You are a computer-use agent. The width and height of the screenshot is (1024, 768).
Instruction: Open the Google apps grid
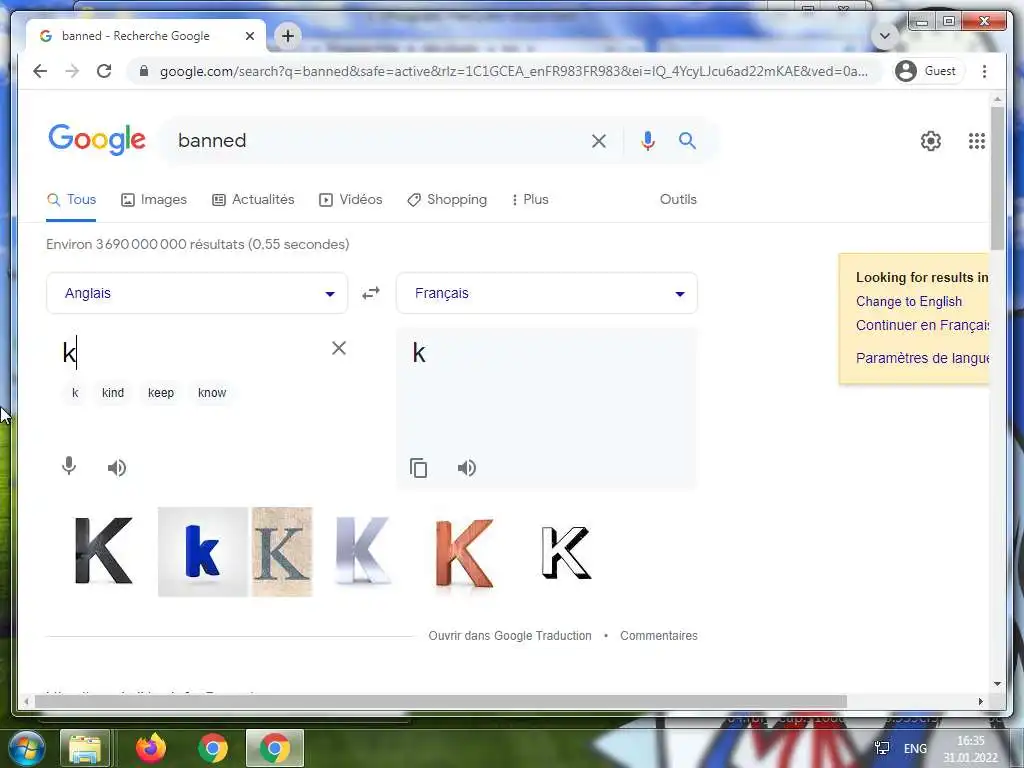(976, 140)
